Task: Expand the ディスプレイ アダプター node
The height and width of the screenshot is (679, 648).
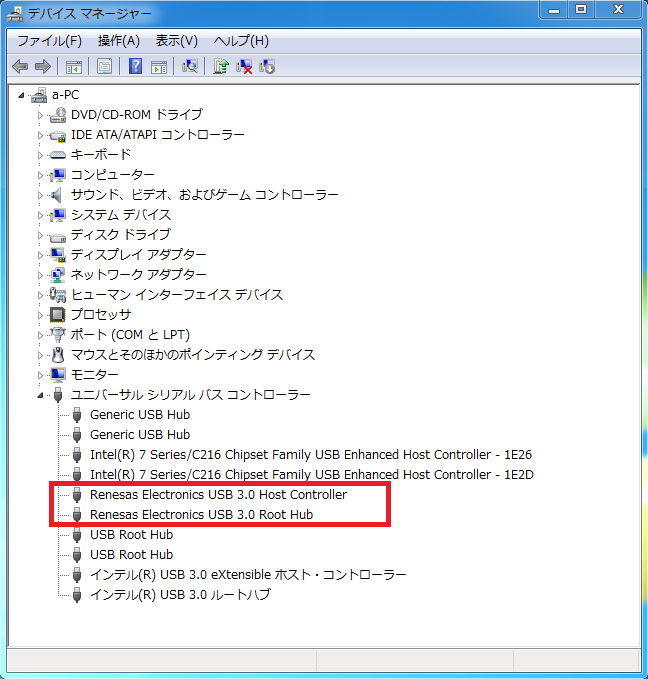Action: [x=40, y=255]
